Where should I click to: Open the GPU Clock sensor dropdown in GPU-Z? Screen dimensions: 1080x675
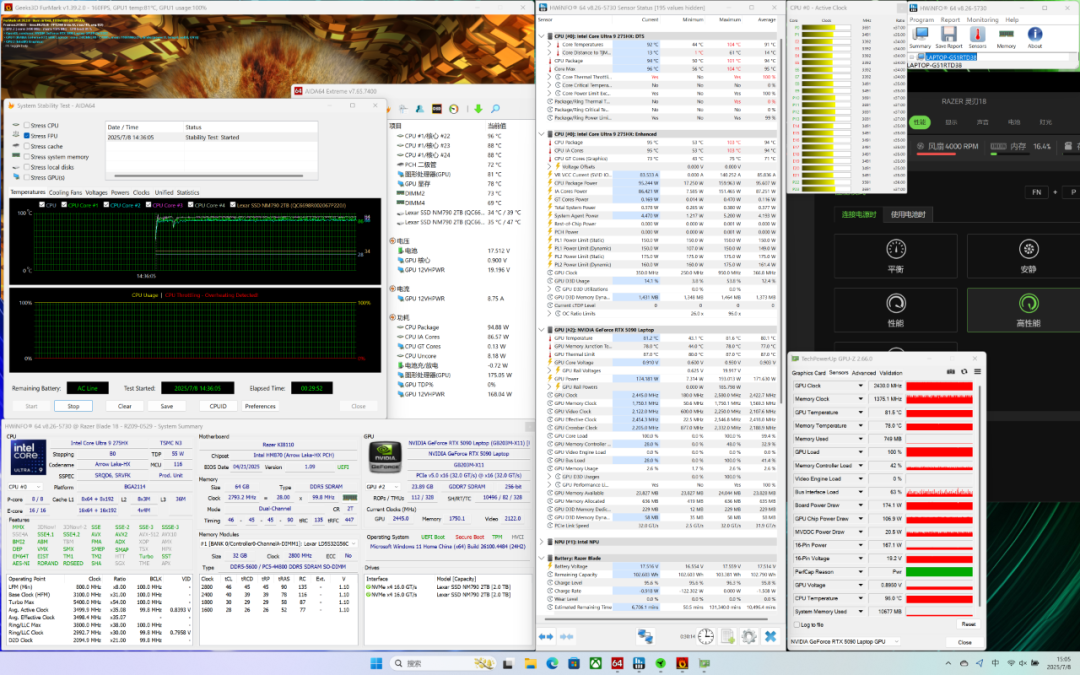click(x=860, y=386)
